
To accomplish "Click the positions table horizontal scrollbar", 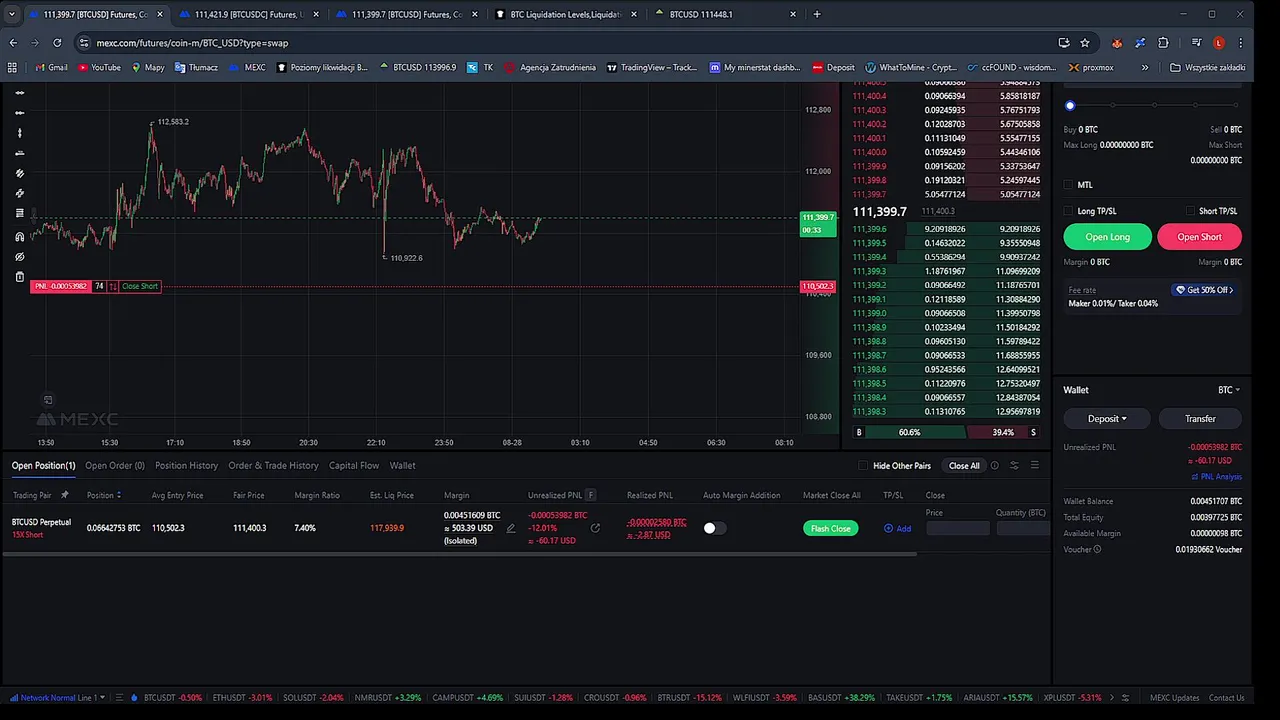I will point(459,555).
